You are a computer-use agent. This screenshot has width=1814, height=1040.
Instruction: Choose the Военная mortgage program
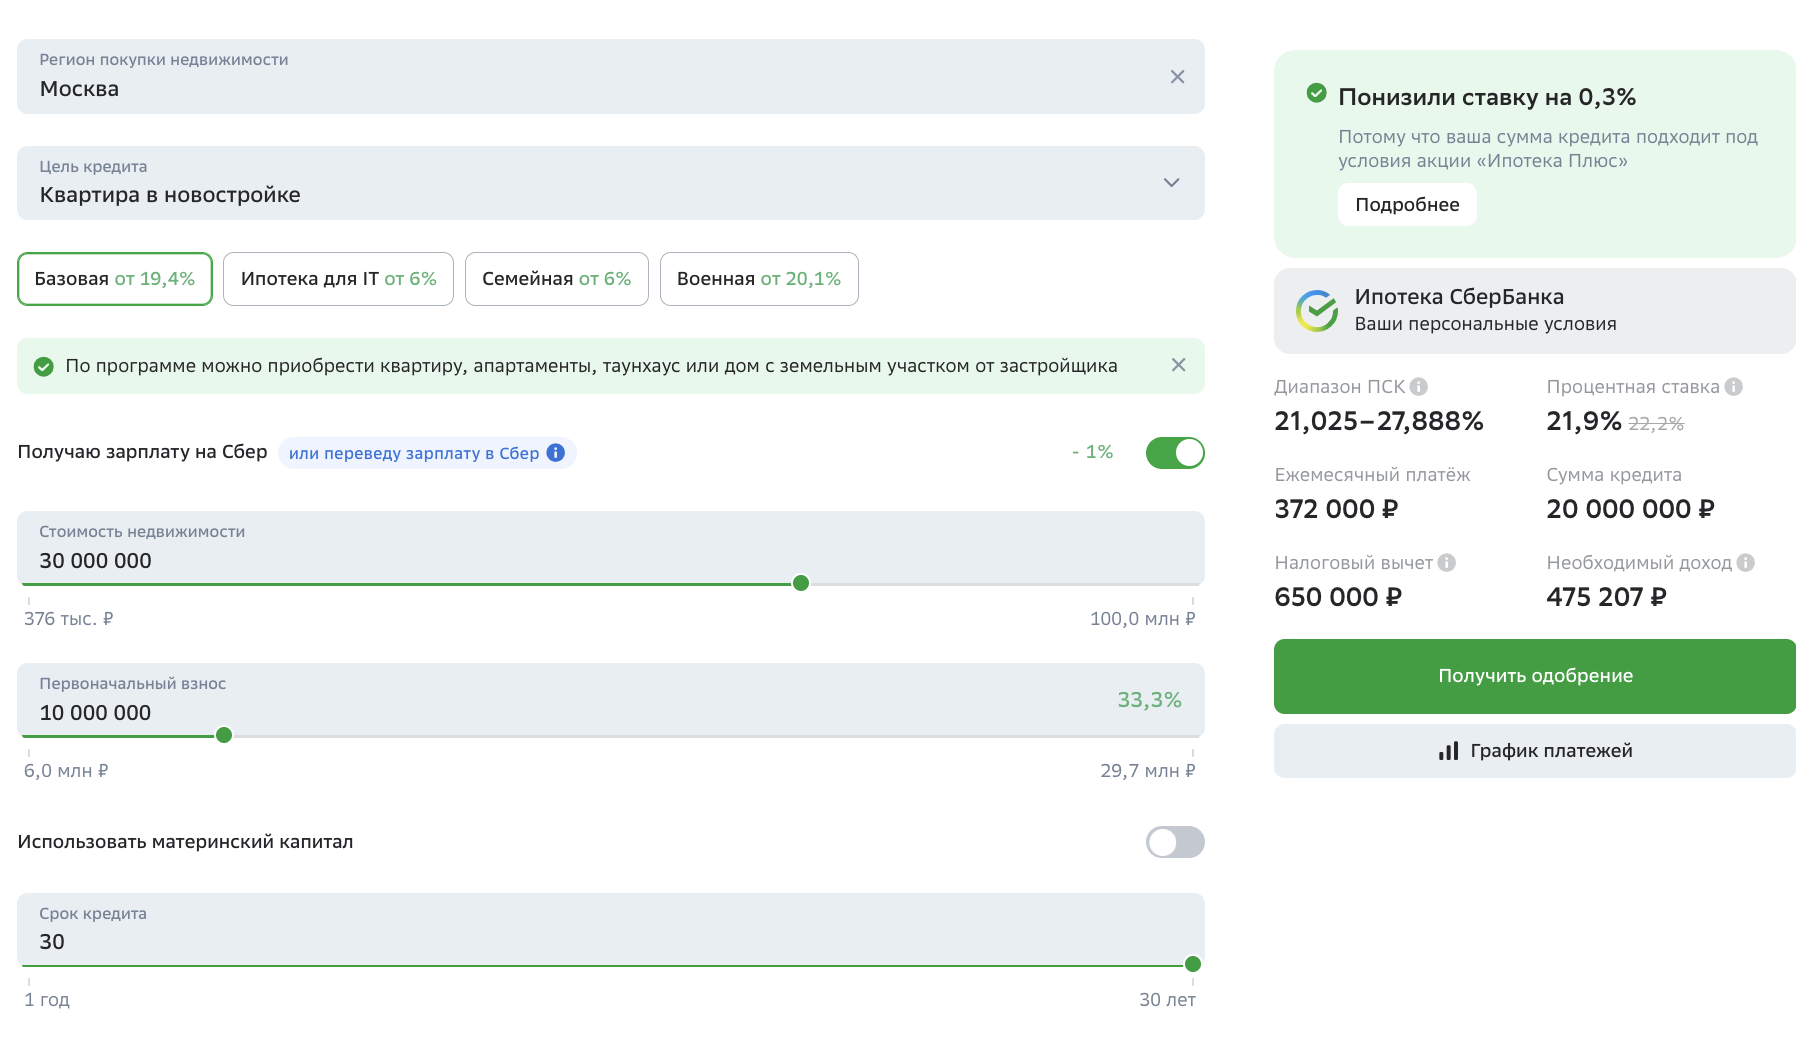[758, 279]
